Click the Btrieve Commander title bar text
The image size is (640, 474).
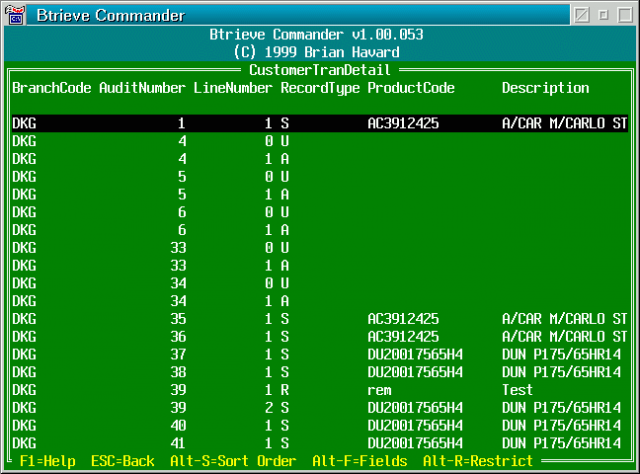(111, 16)
